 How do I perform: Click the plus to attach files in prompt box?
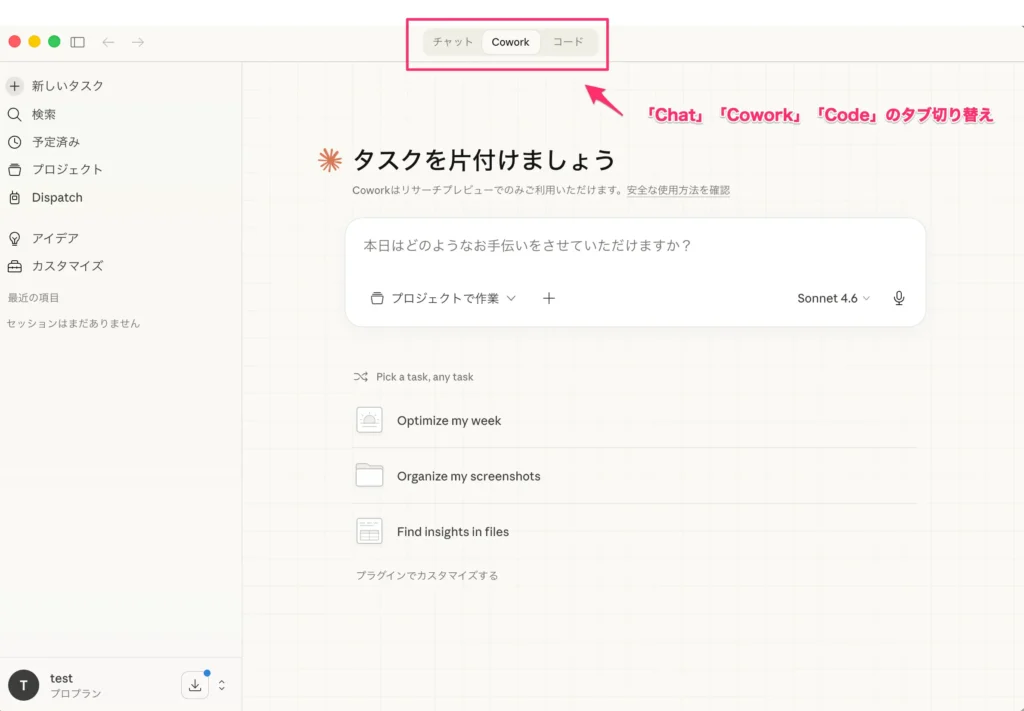click(x=548, y=297)
